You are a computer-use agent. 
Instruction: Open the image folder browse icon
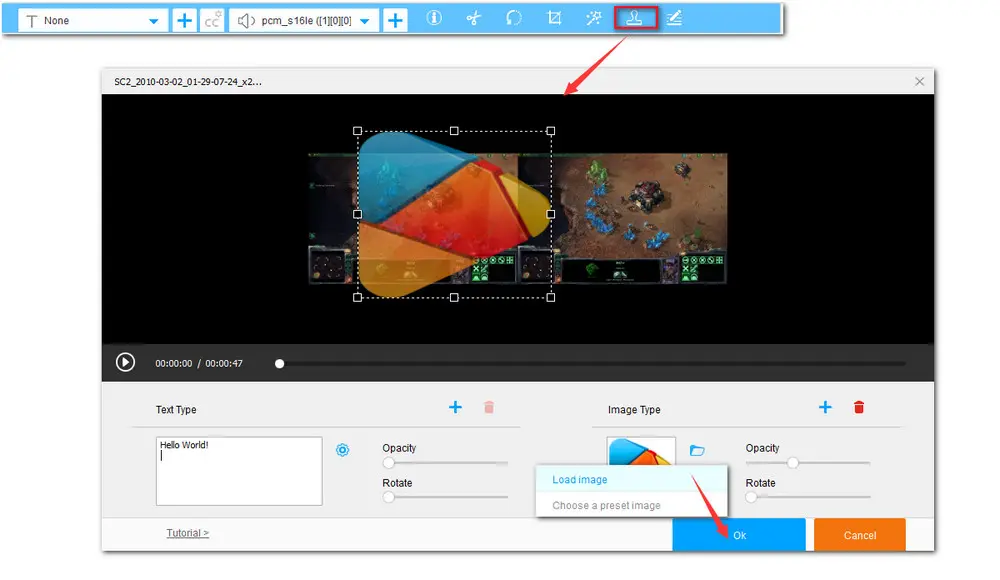click(697, 450)
